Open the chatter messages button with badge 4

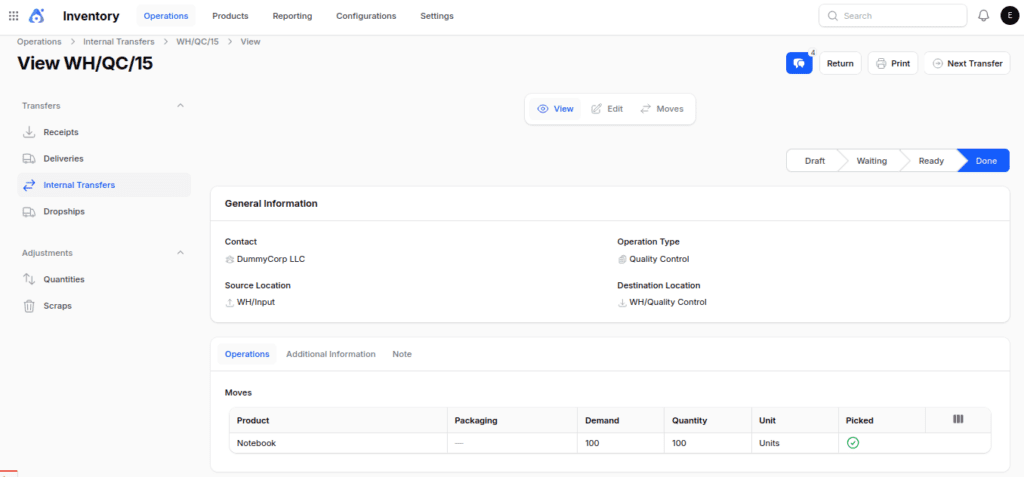click(x=799, y=63)
